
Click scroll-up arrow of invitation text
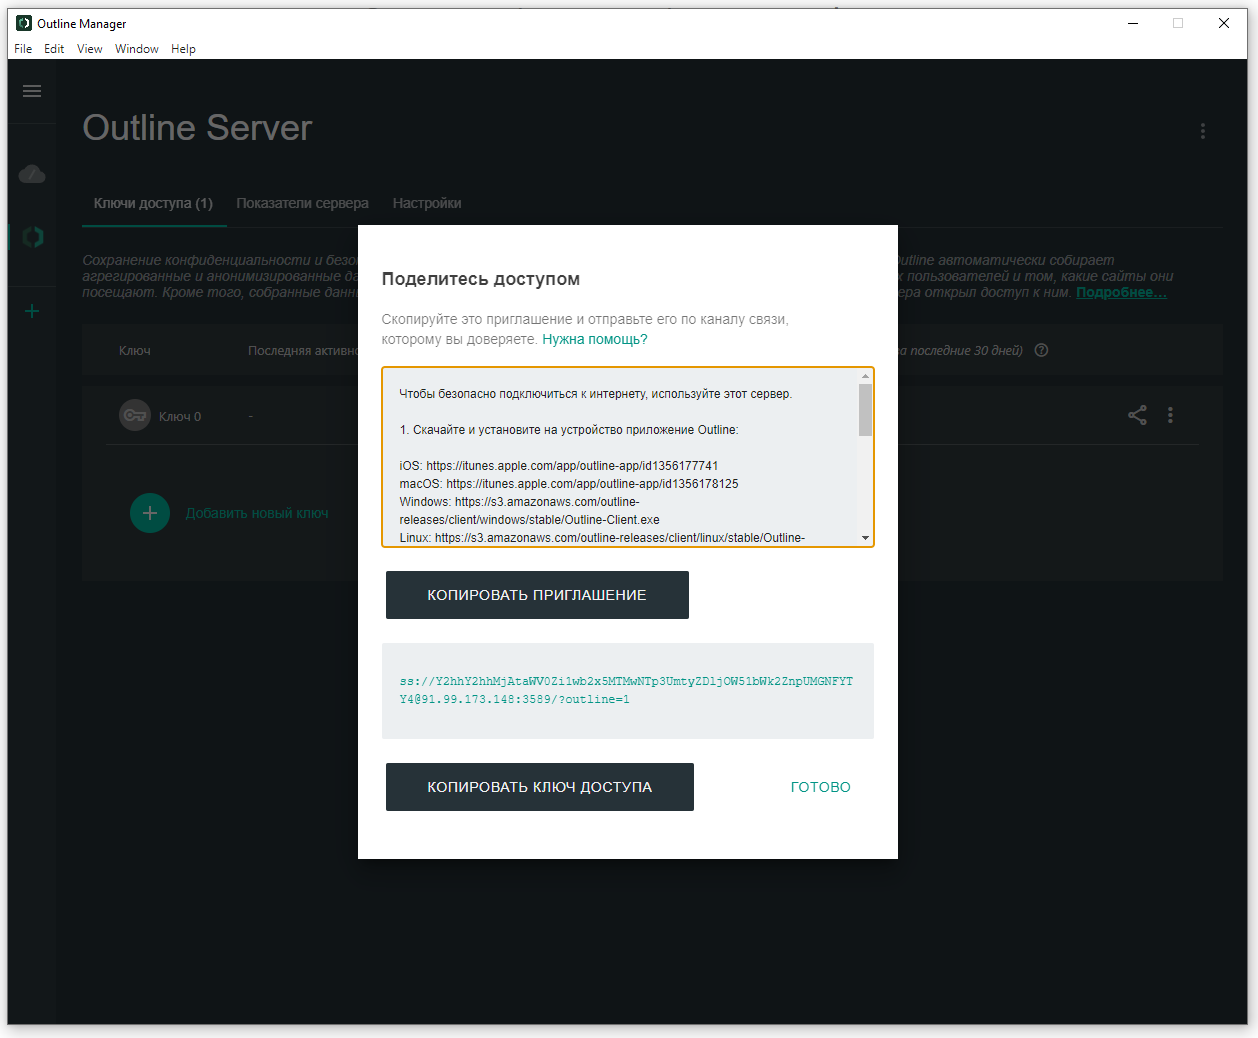coord(865,376)
